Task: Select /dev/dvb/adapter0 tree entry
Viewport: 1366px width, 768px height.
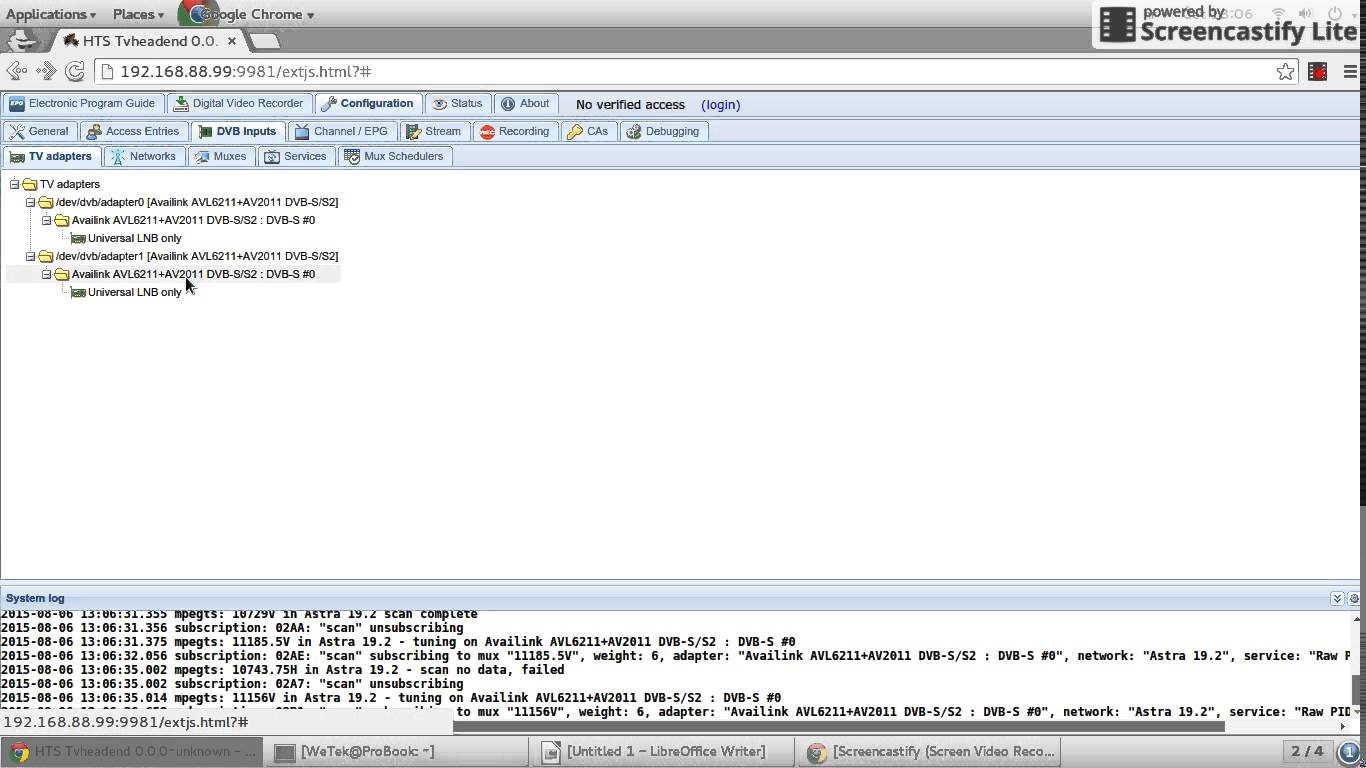Action: click(197, 202)
